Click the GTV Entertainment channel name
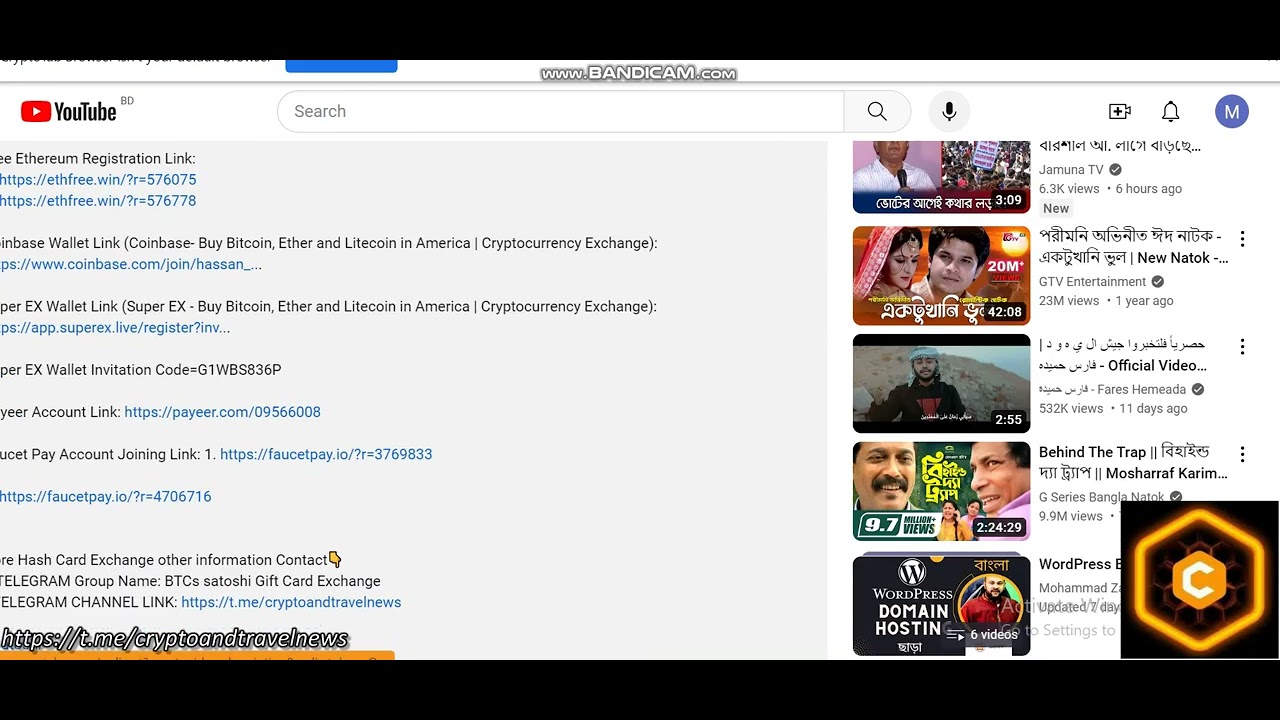 click(1092, 282)
